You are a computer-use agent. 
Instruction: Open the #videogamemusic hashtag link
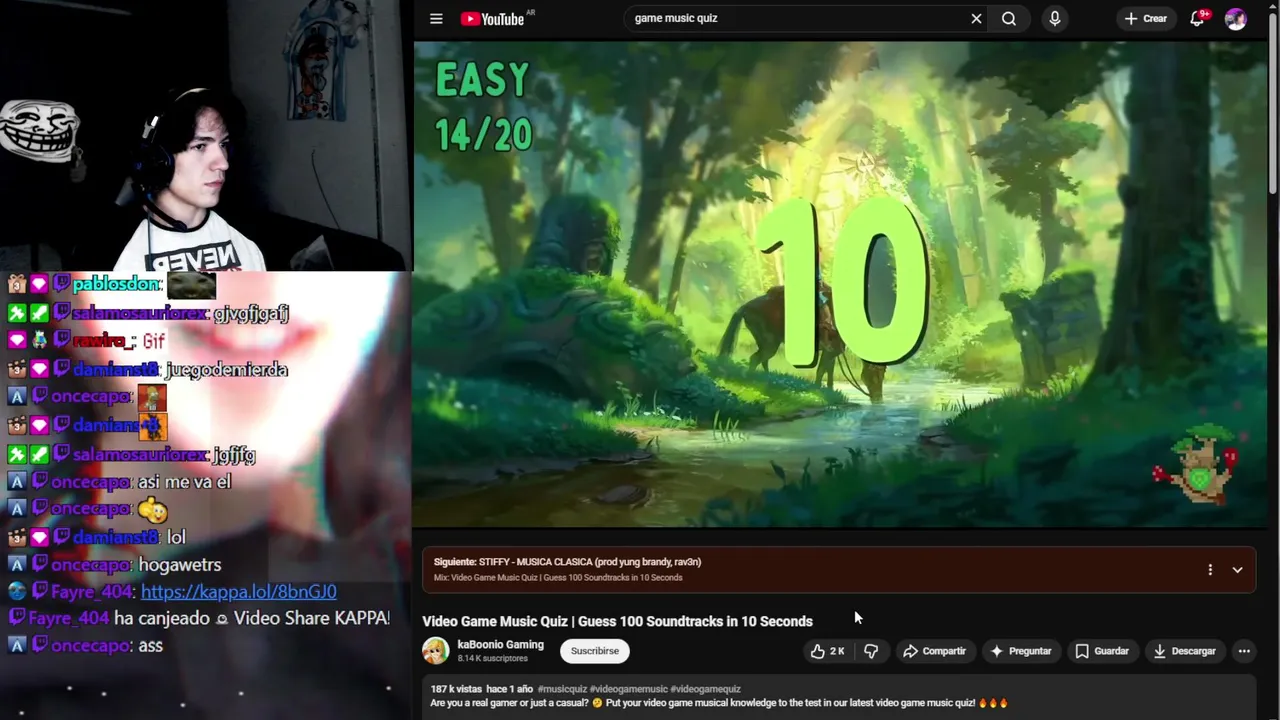[x=628, y=689]
